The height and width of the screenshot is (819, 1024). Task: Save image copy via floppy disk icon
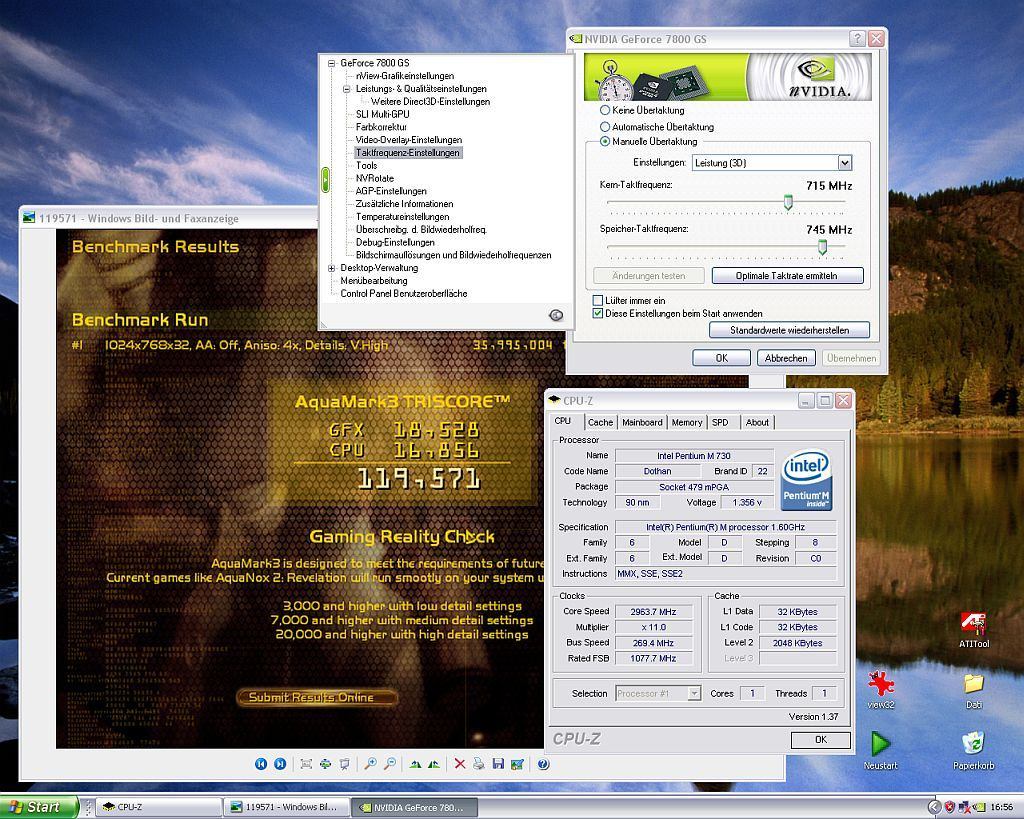(498, 763)
